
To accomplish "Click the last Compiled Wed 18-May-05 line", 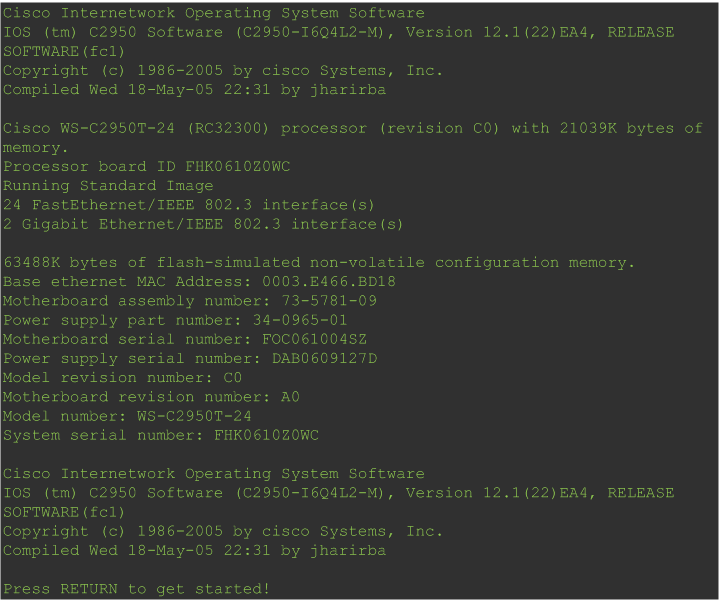I will coord(194,550).
